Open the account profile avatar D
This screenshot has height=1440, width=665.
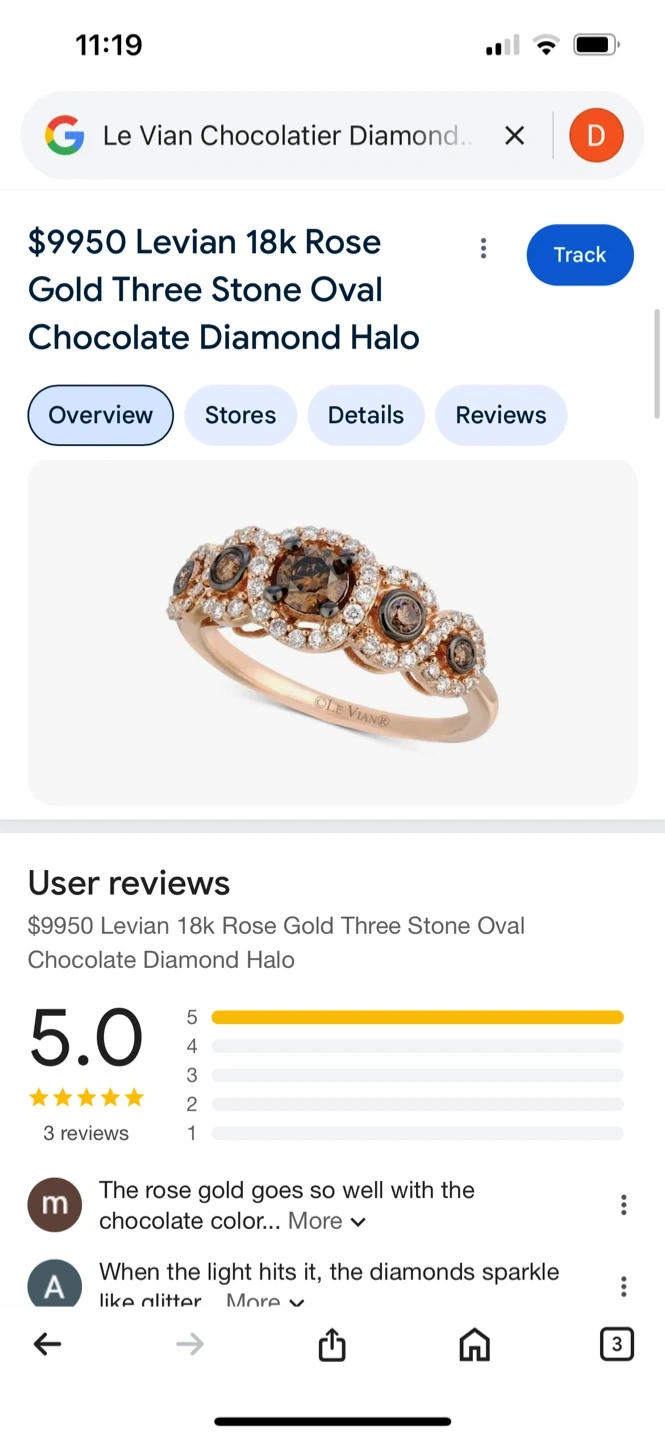pyautogui.click(x=596, y=135)
